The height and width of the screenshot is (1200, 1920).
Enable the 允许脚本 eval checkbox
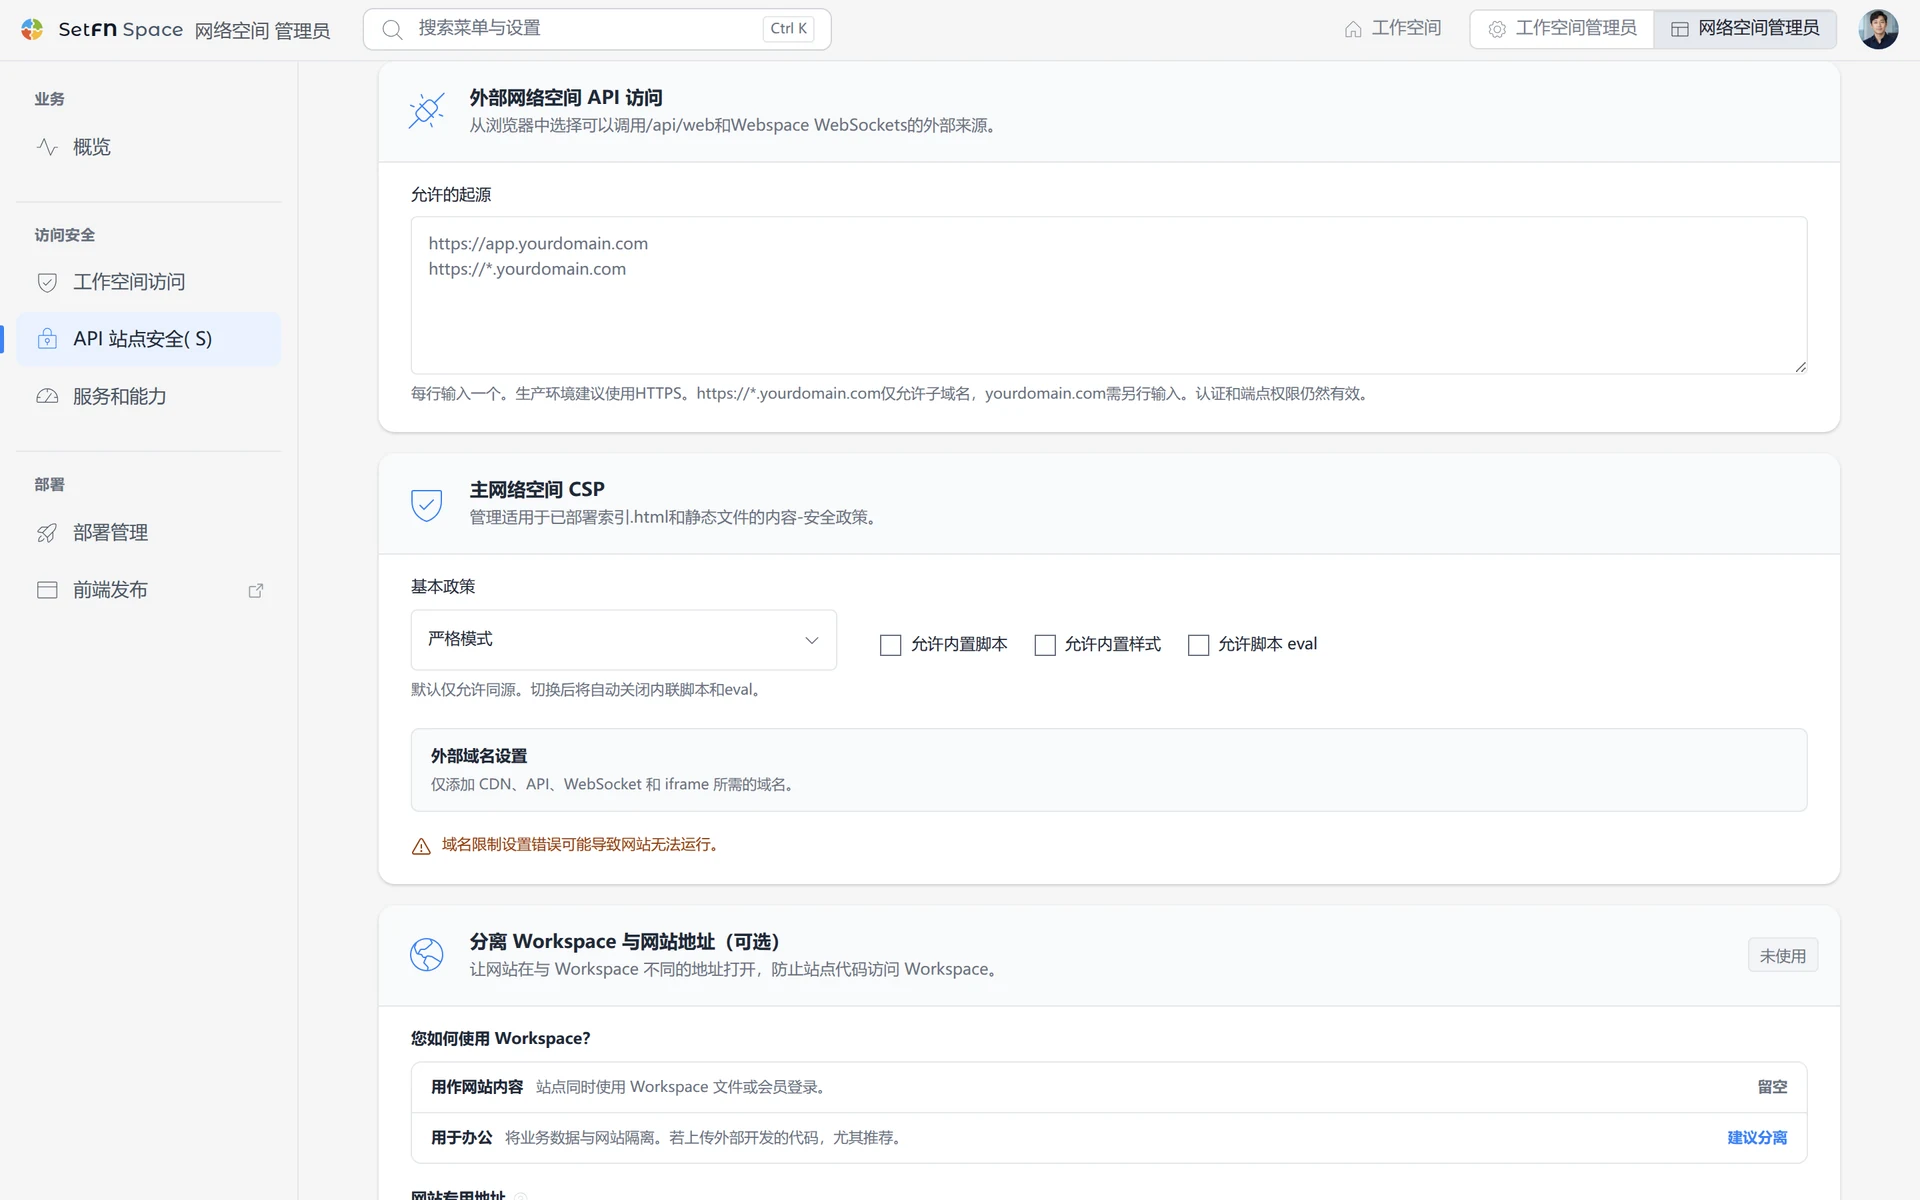[1198, 645]
